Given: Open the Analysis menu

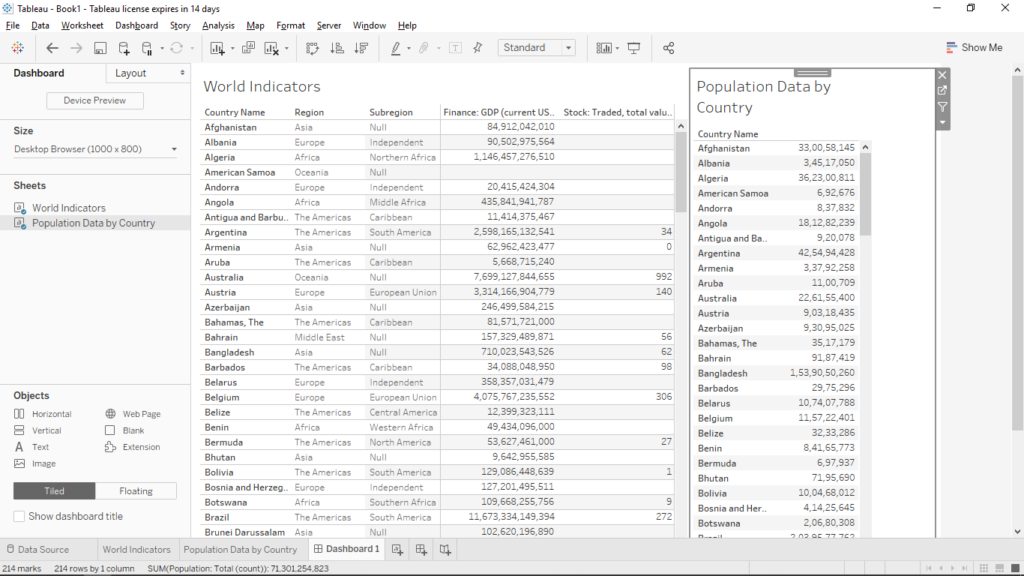Looking at the screenshot, I should point(217,25).
